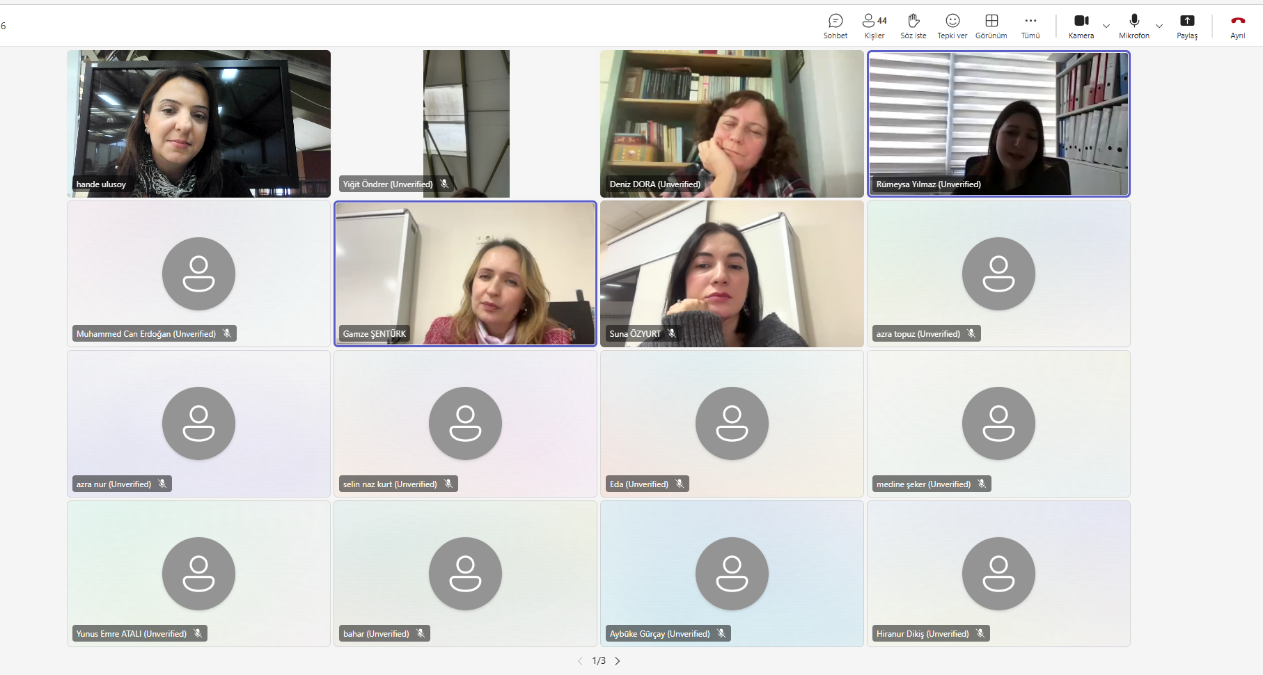Viewport: 1263px width, 675px height.
Task: Open the Sohbet chat panel
Action: pyautogui.click(x=835, y=25)
